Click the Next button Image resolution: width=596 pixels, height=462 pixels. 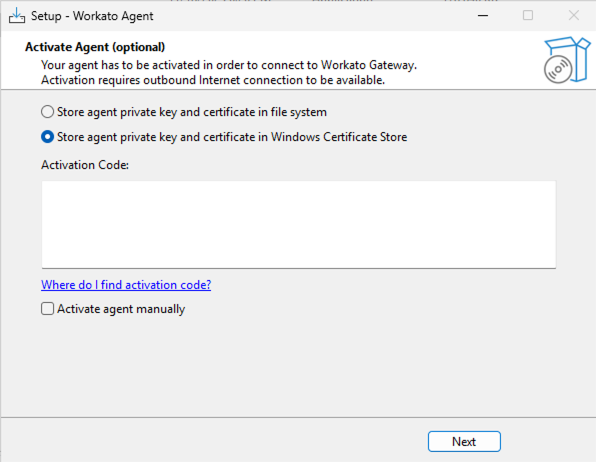(x=464, y=441)
